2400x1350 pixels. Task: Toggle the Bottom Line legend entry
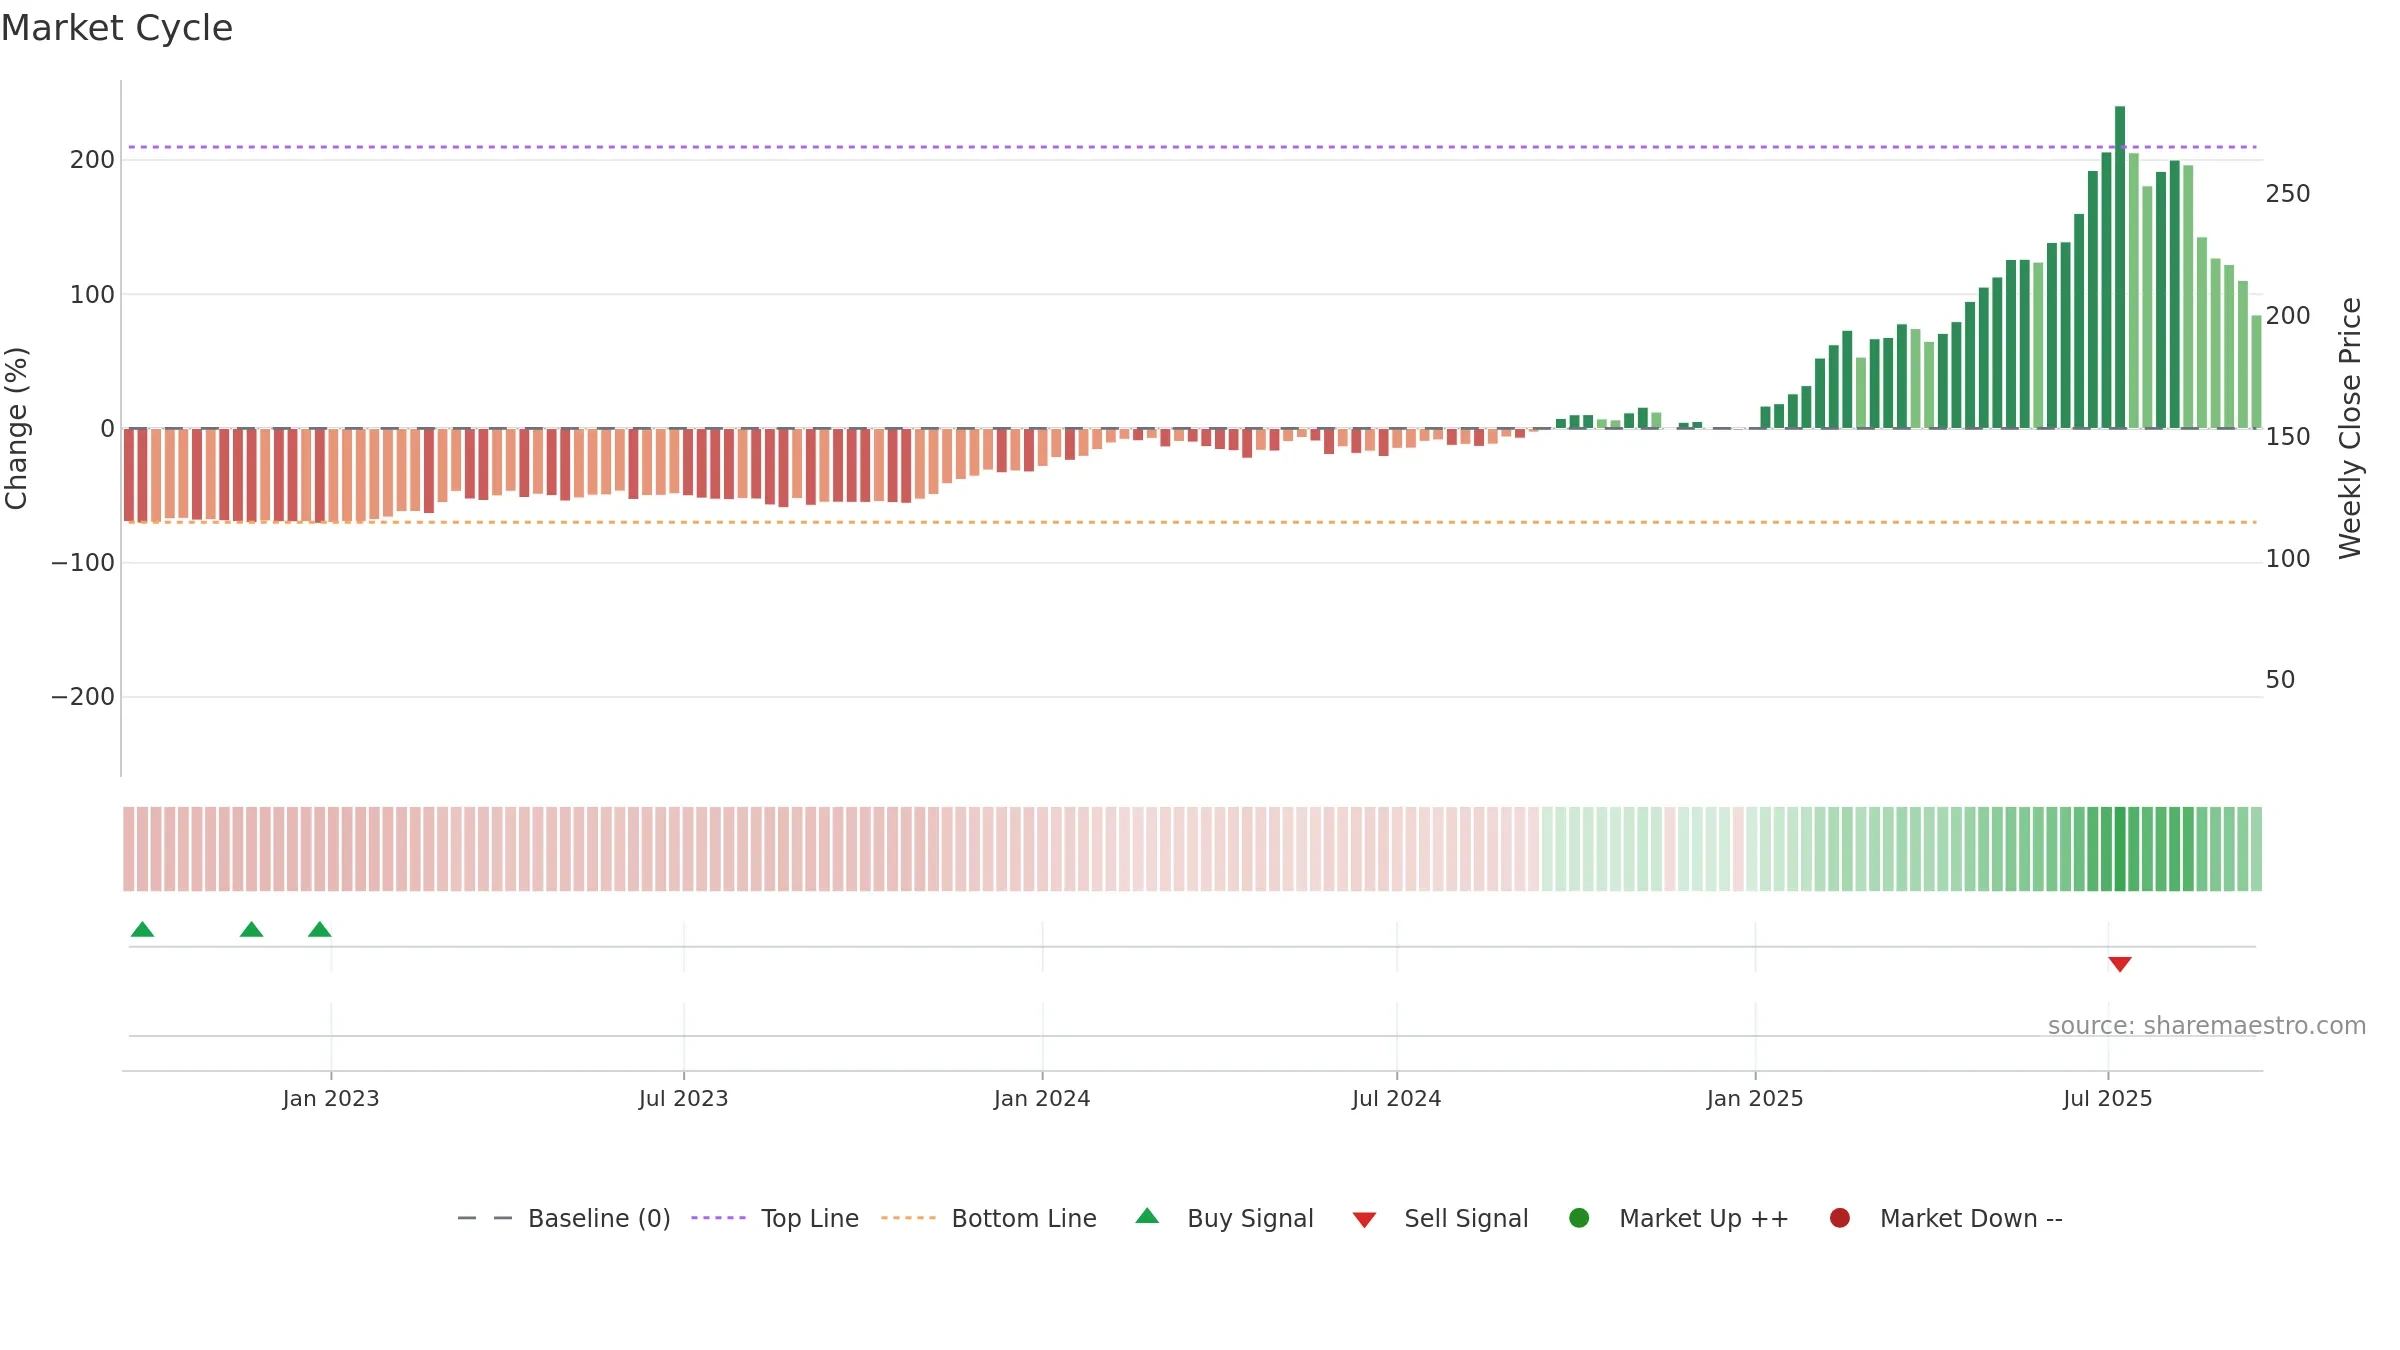(x=989, y=1218)
